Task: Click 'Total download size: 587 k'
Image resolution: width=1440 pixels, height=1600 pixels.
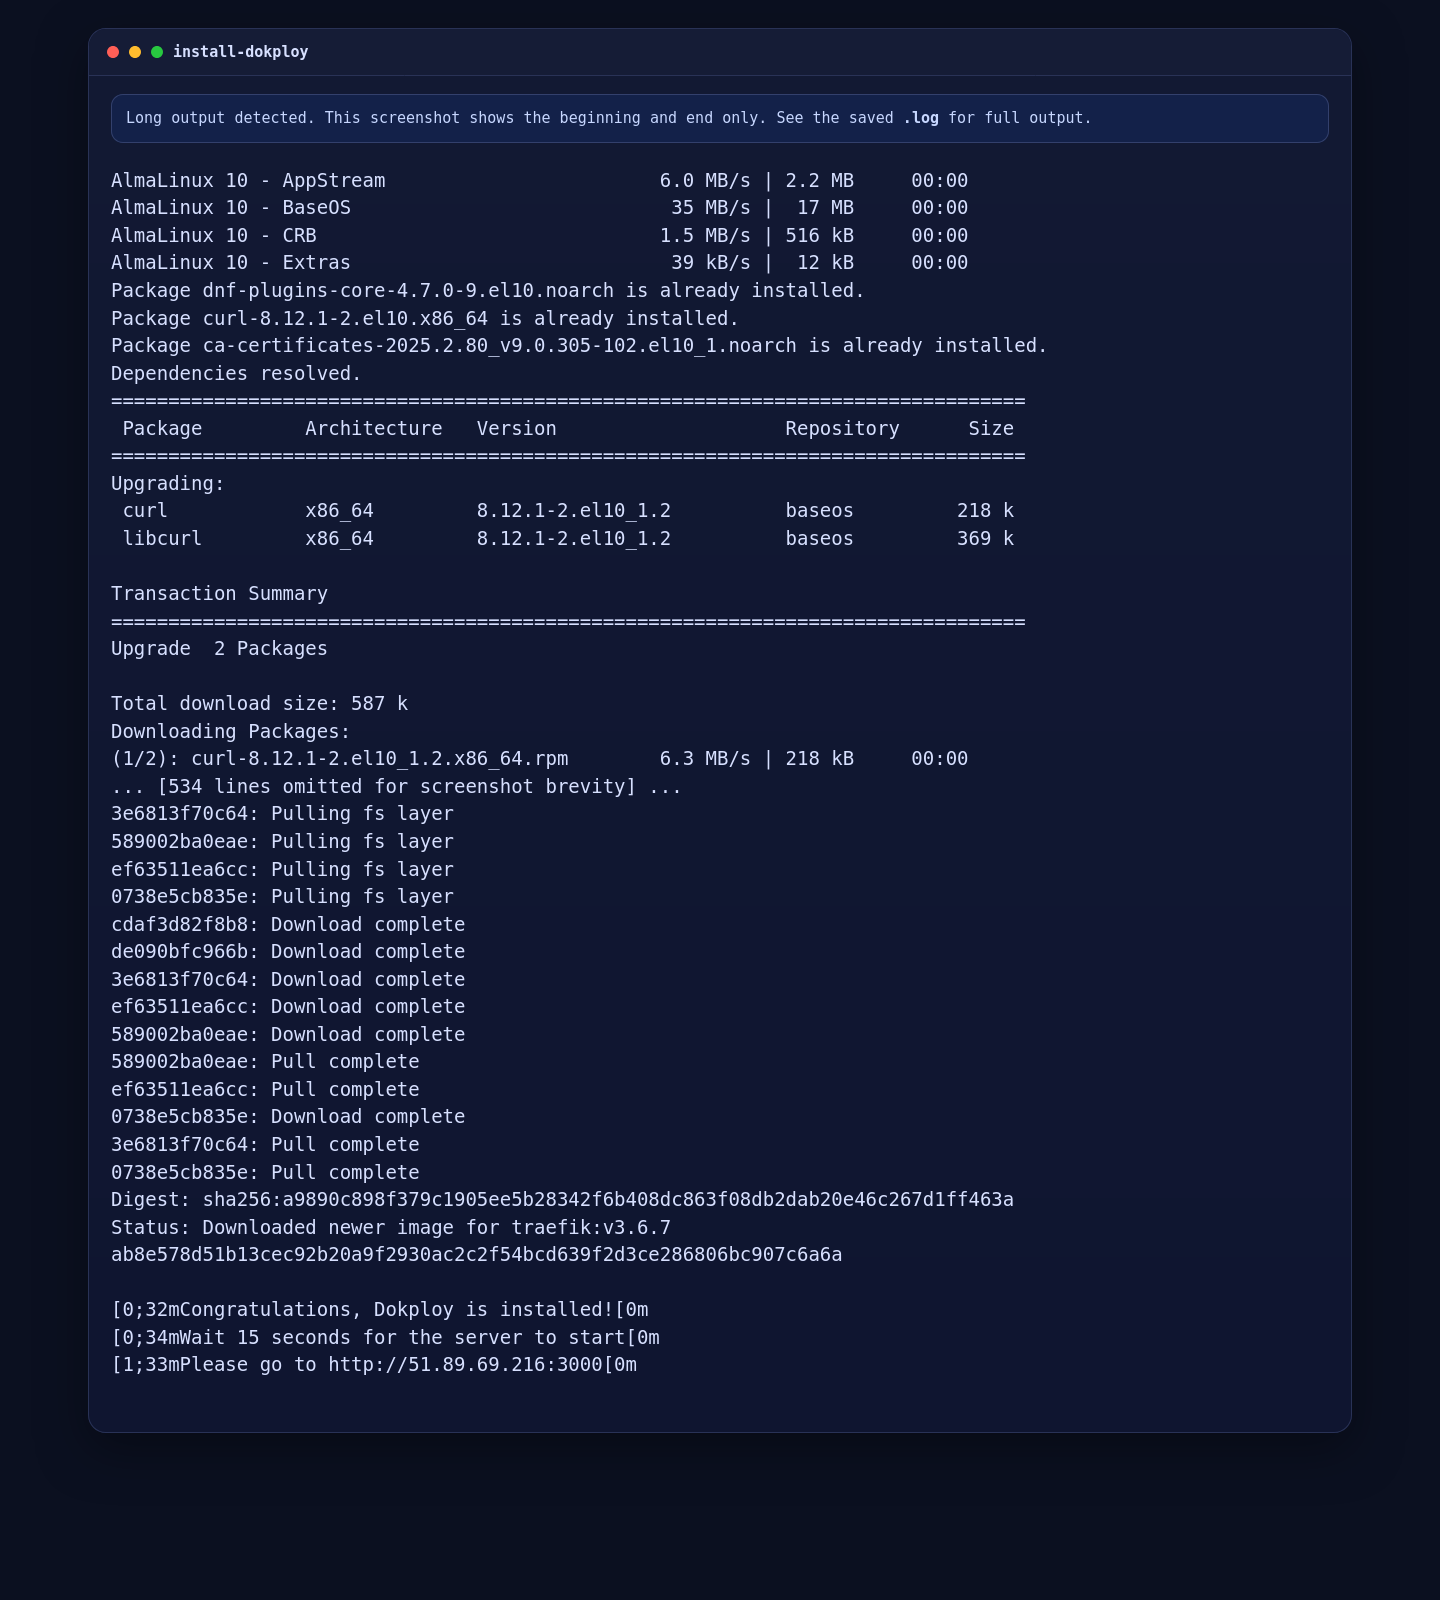Action: click(x=259, y=704)
